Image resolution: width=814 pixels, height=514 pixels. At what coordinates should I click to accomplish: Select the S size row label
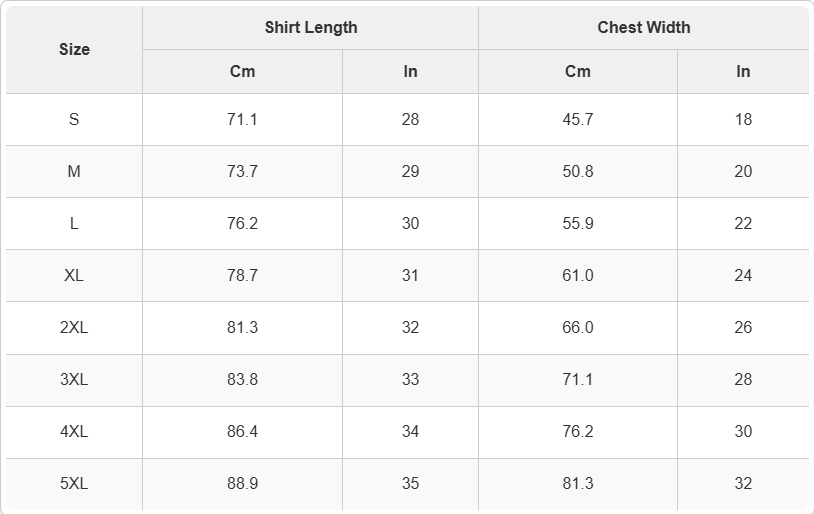coord(74,119)
